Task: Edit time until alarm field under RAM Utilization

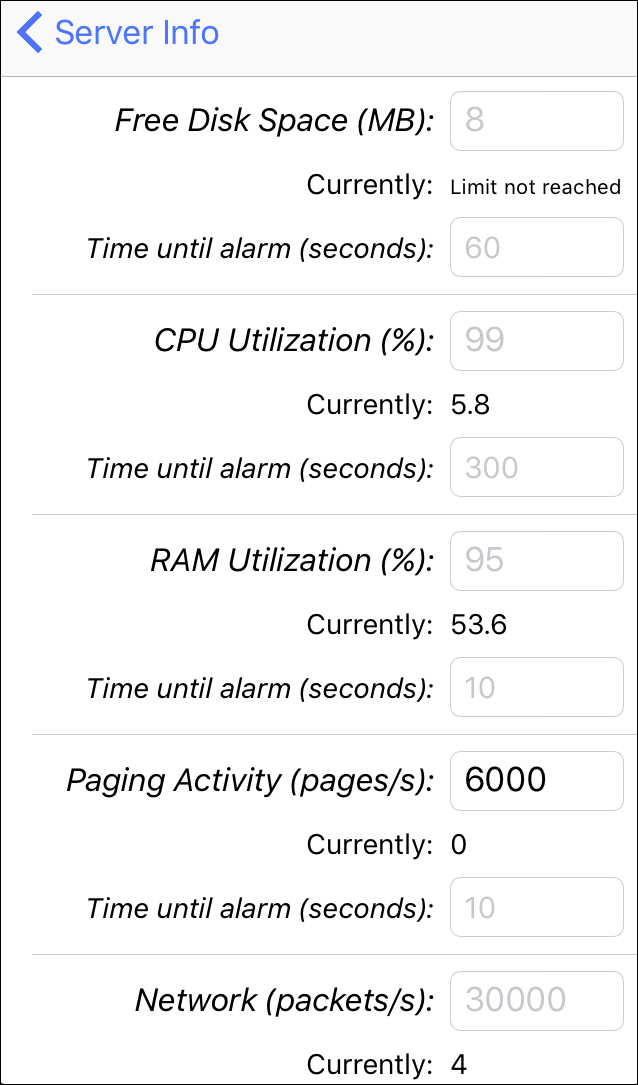Action: 537,687
